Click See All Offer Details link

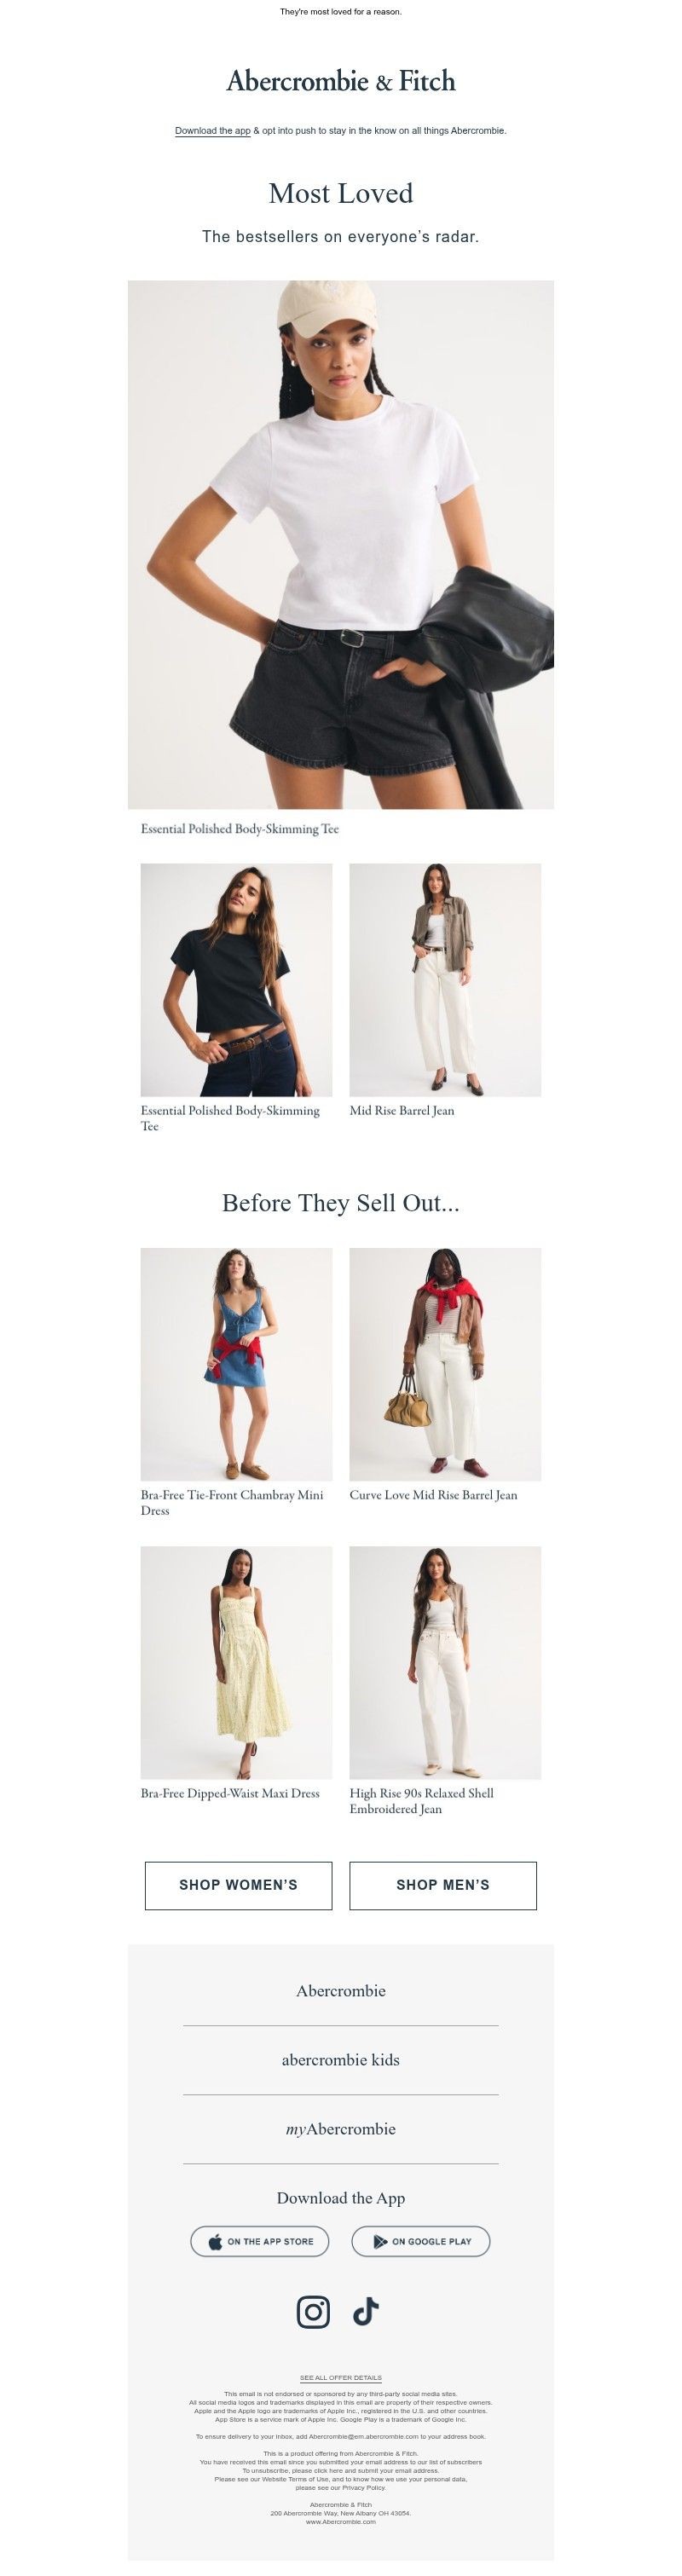coord(341,2378)
